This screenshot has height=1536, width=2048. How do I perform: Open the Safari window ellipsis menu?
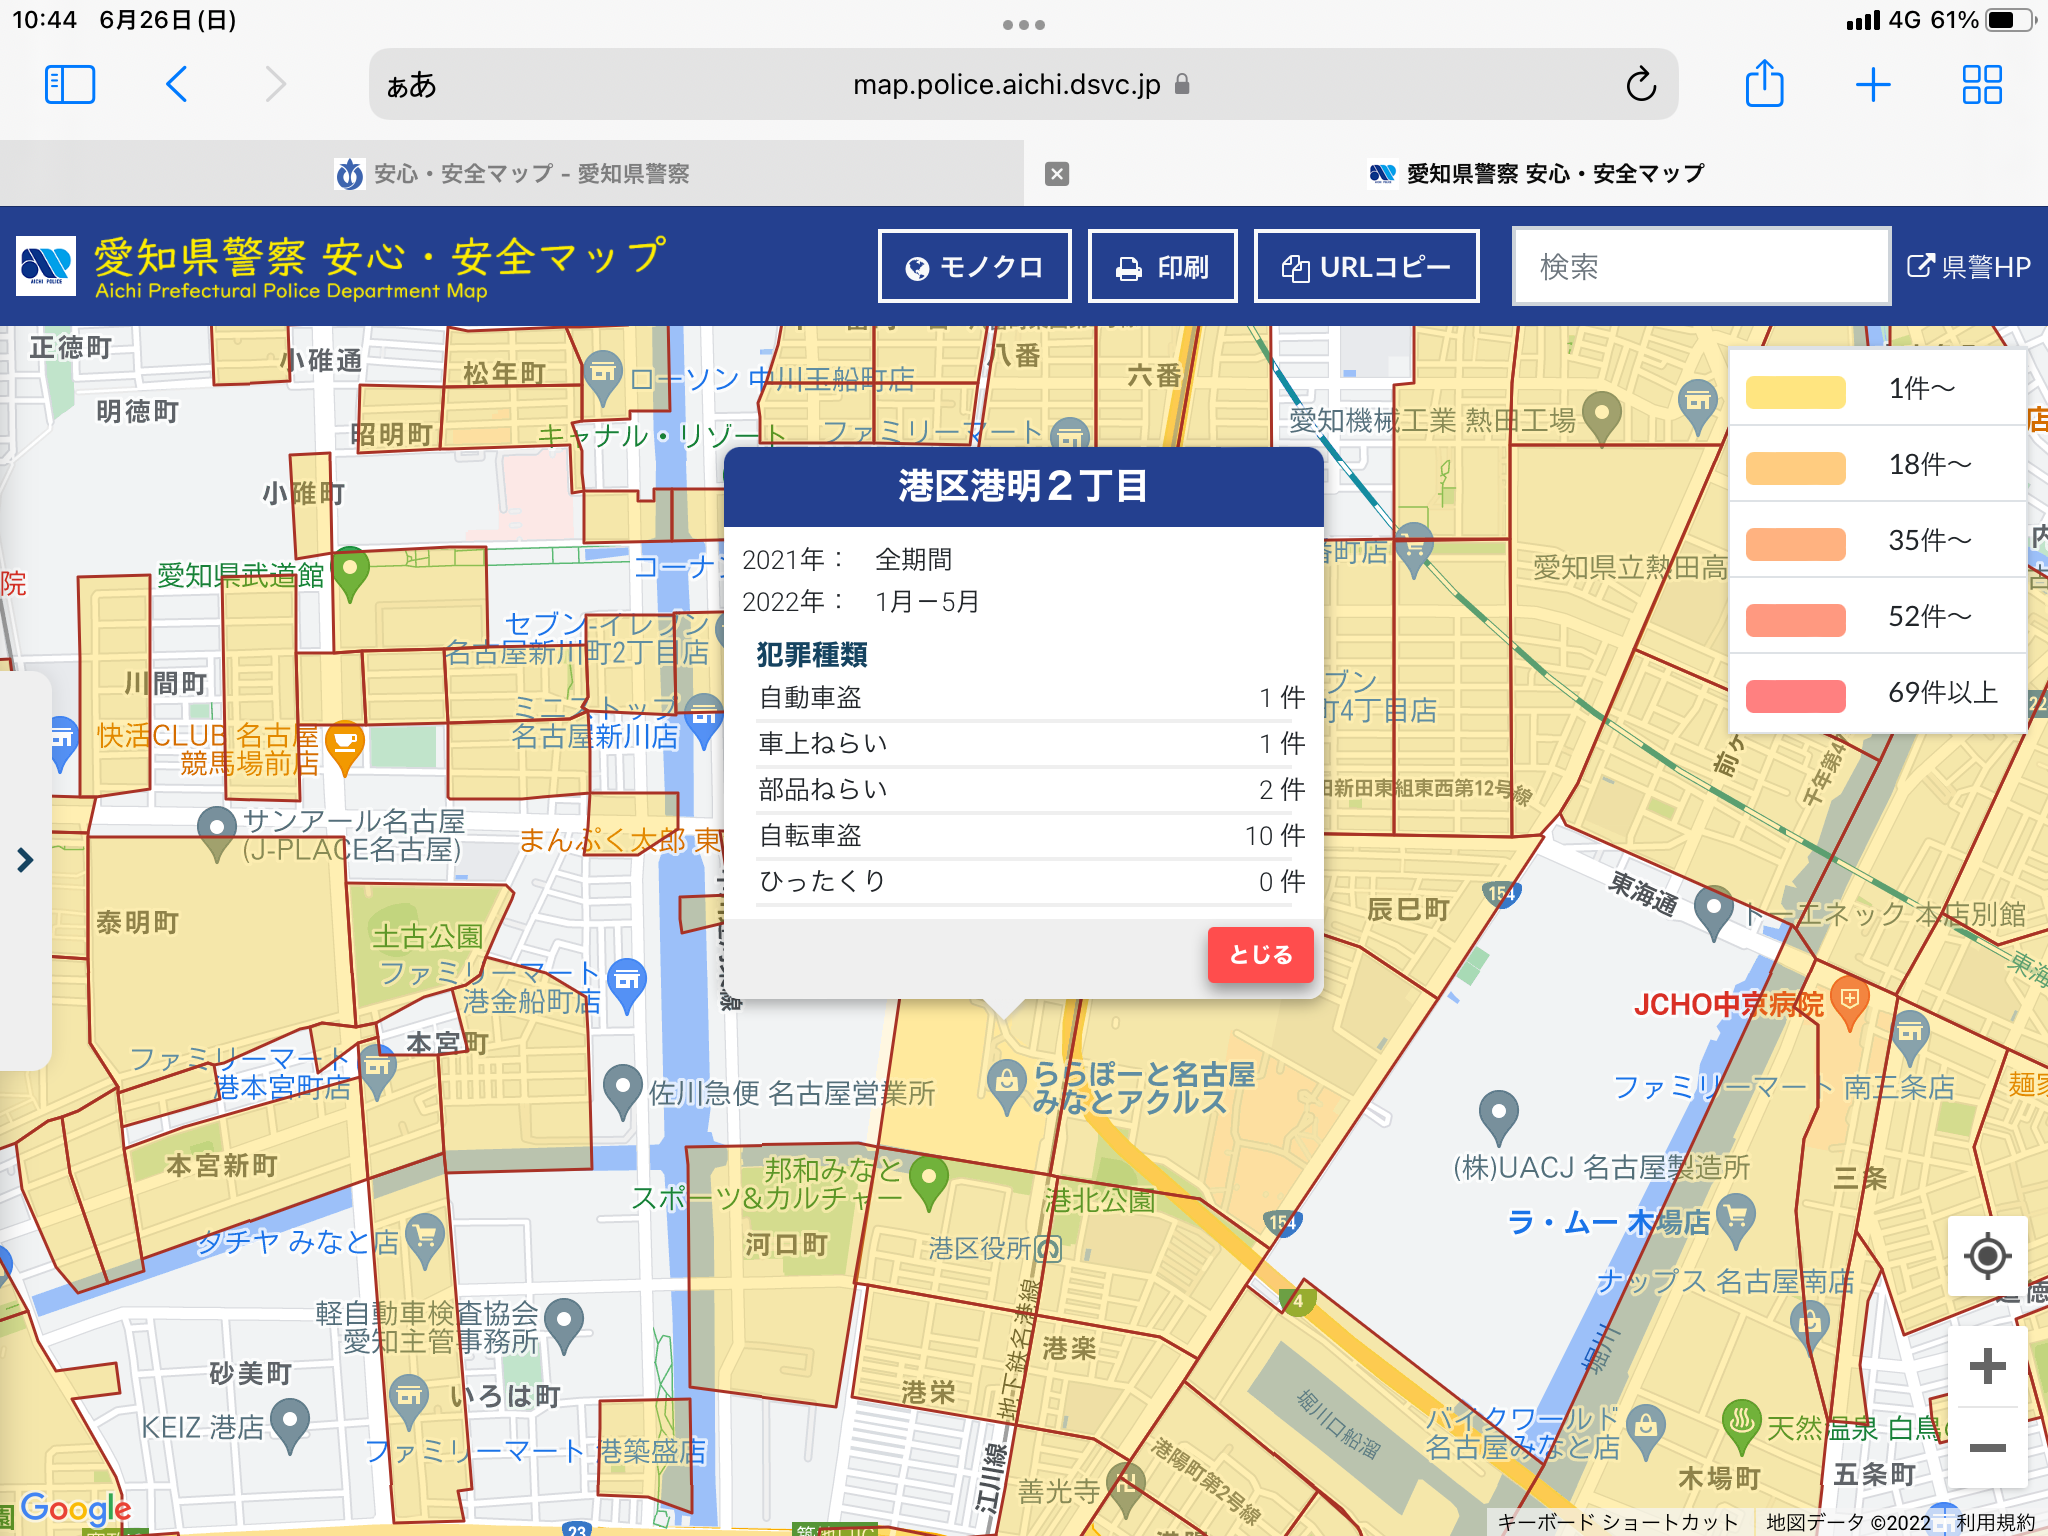pos(1023,25)
